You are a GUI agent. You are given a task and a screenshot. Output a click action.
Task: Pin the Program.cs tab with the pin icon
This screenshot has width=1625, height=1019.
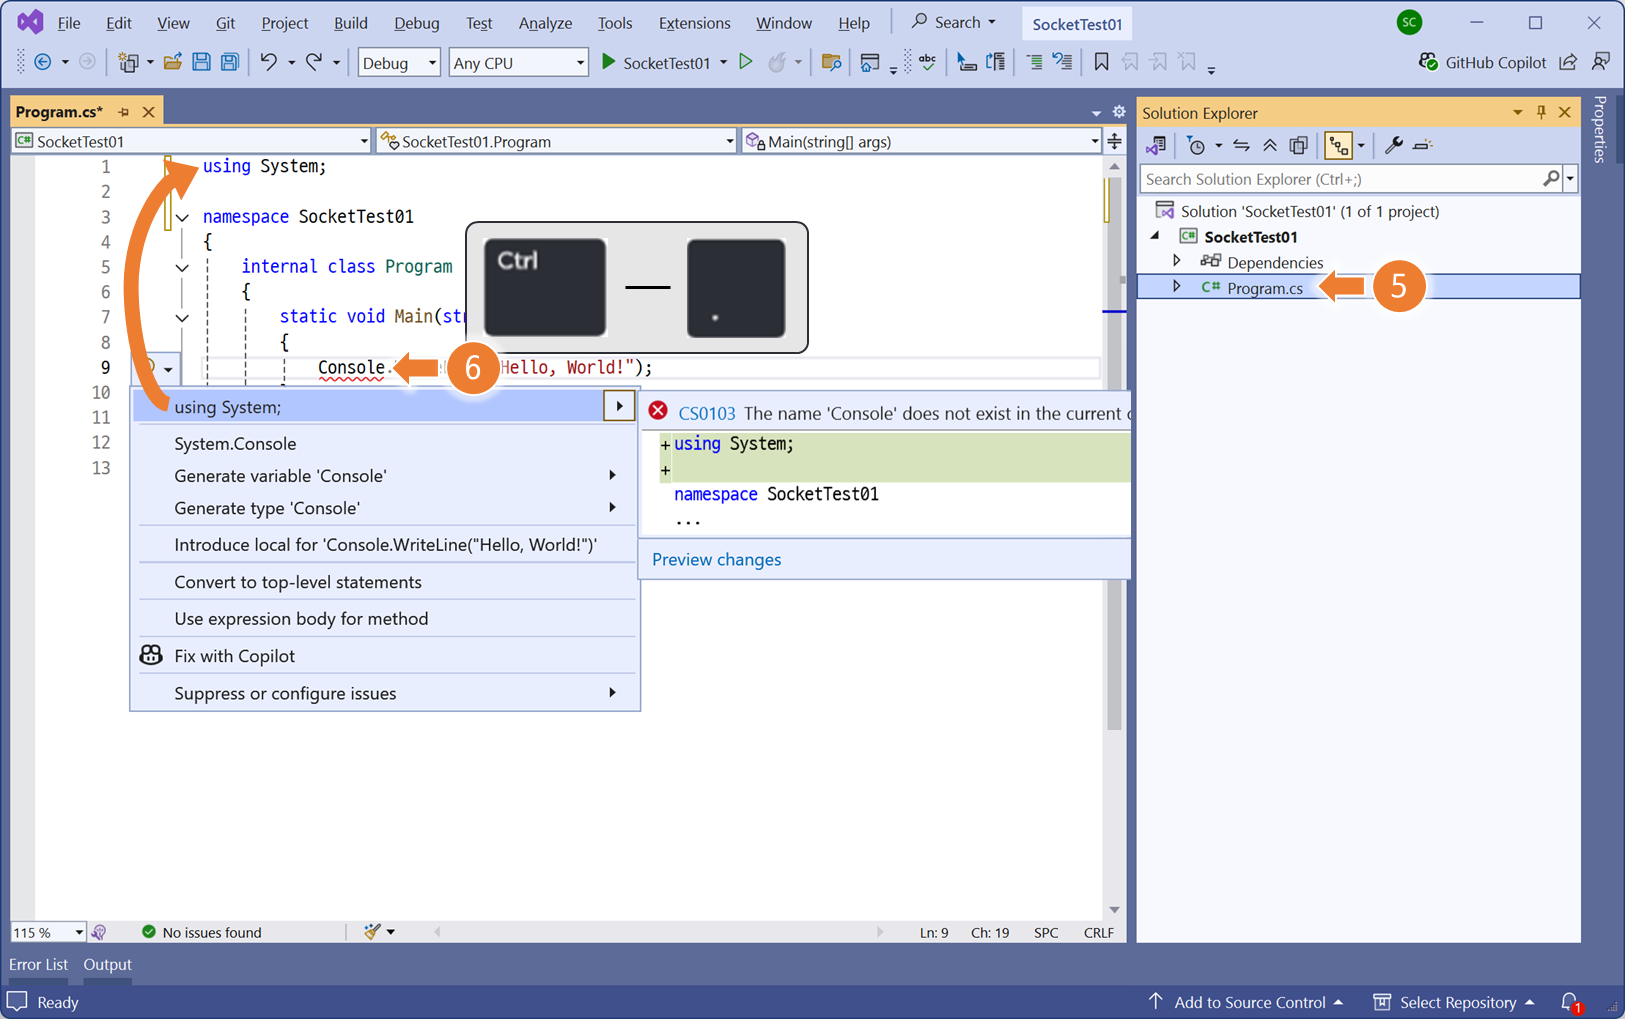pos(124,112)
